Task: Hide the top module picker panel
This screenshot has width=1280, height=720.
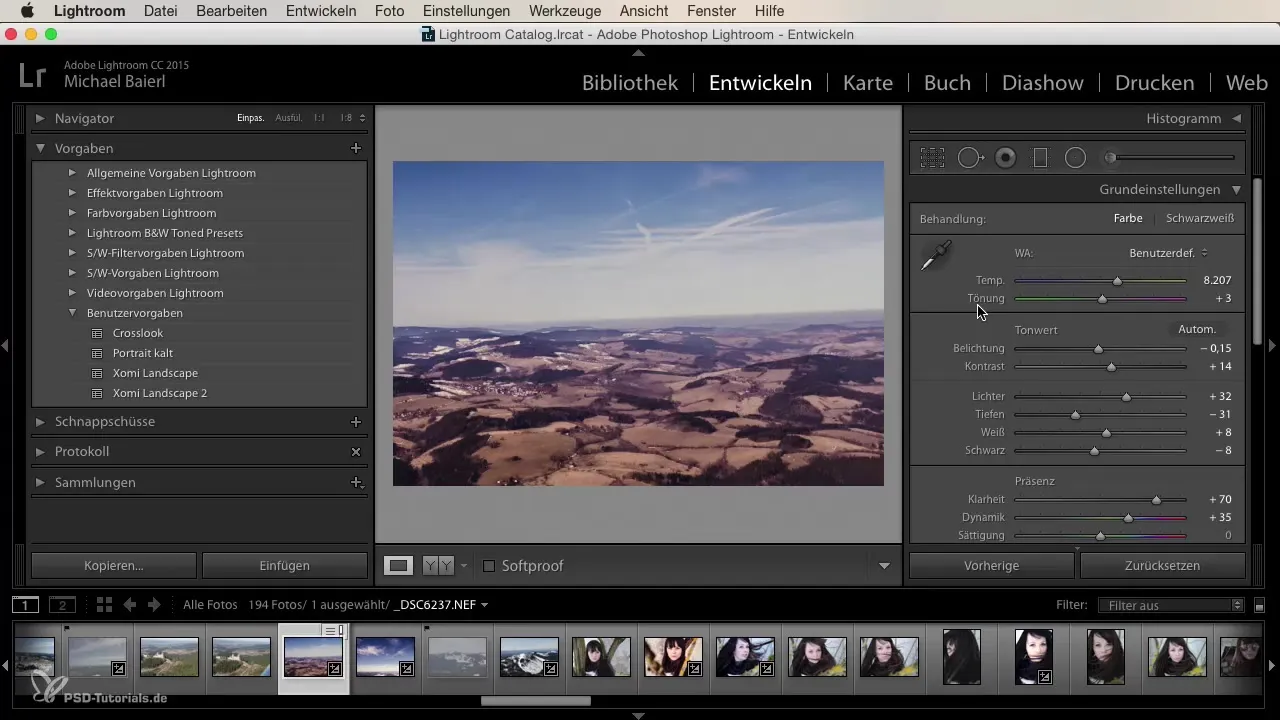Action: click(x=639, y=51)
